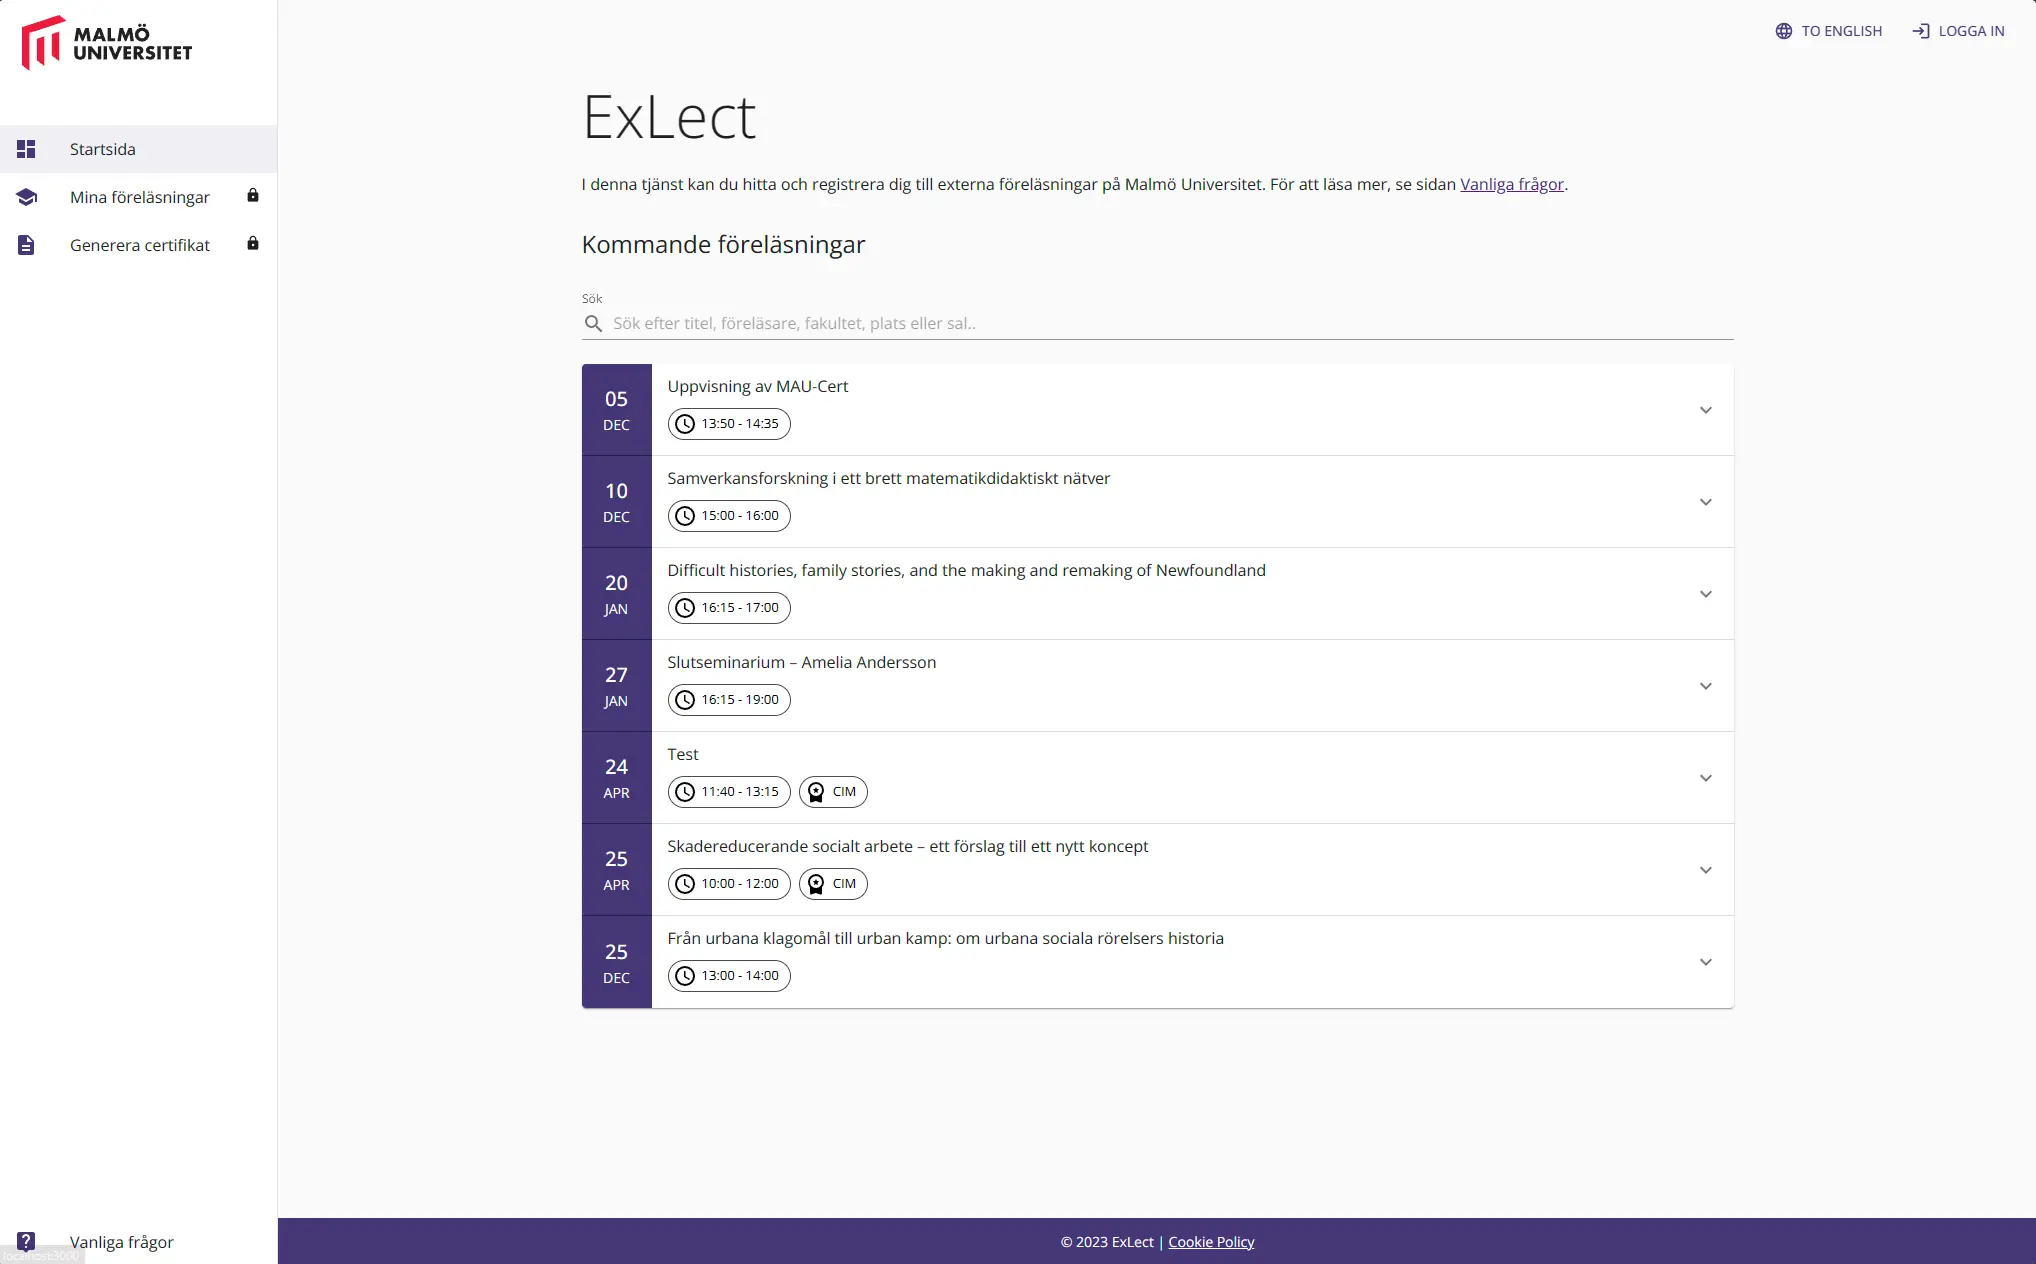Image resolution: width=2036 pixels, height=1264 pixels.
Task: Click the certificate badge icon in Test row
Action: (x=816, y=792)
